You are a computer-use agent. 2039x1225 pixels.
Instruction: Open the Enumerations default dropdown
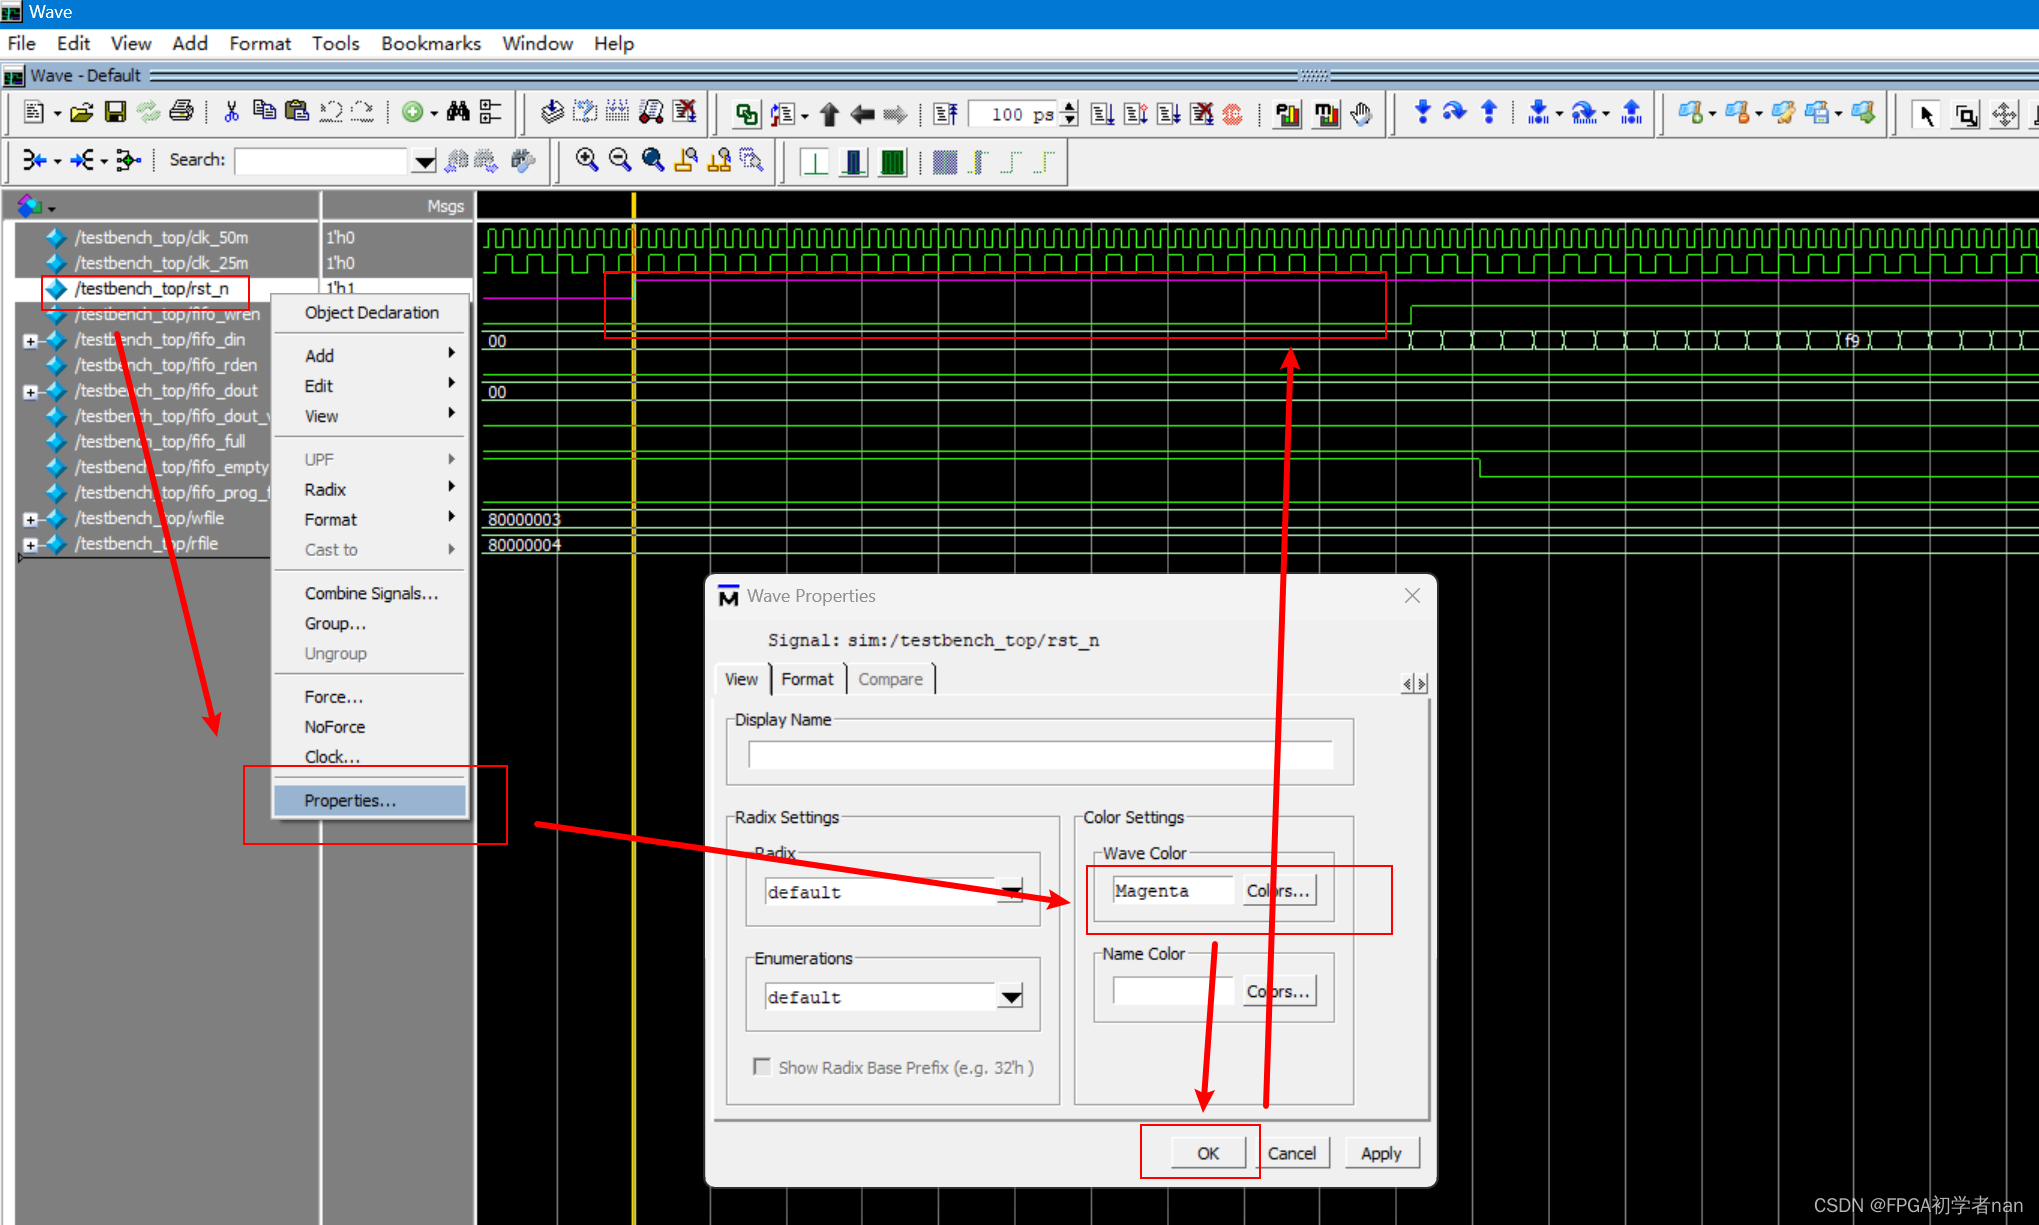click(1011, 997)
